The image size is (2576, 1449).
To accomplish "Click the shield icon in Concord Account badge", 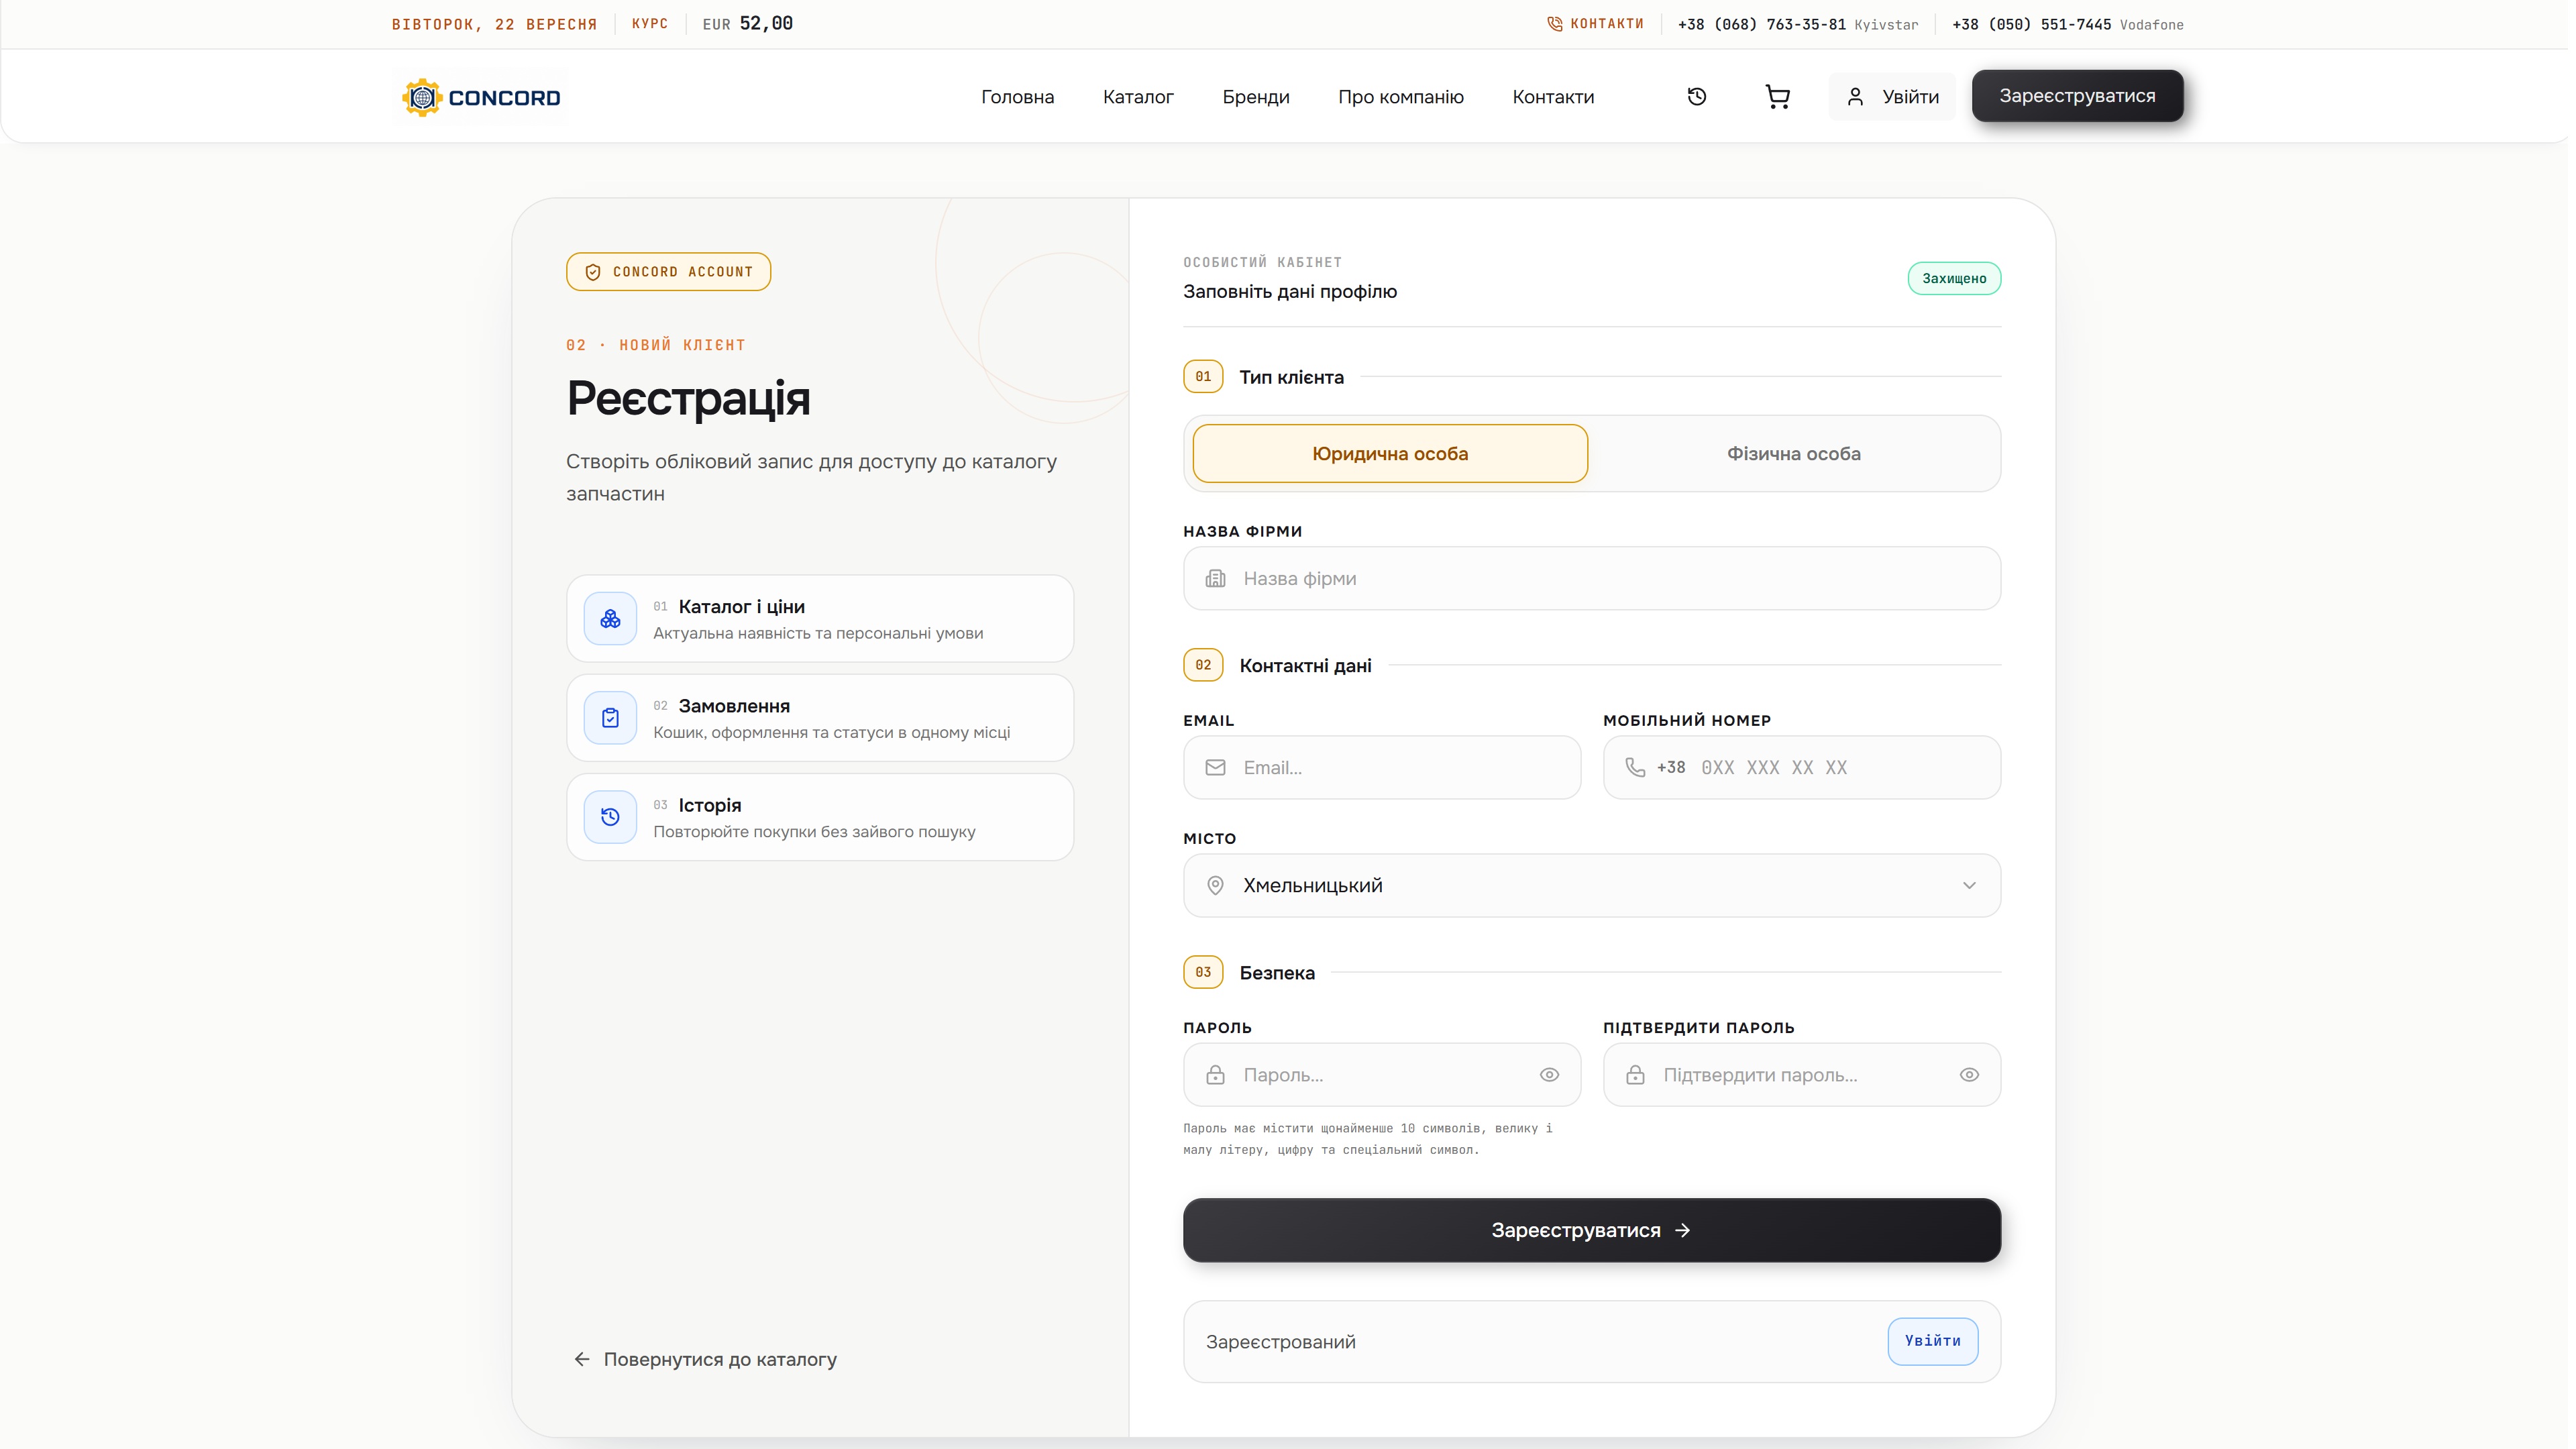I will [x=593, y=272].
